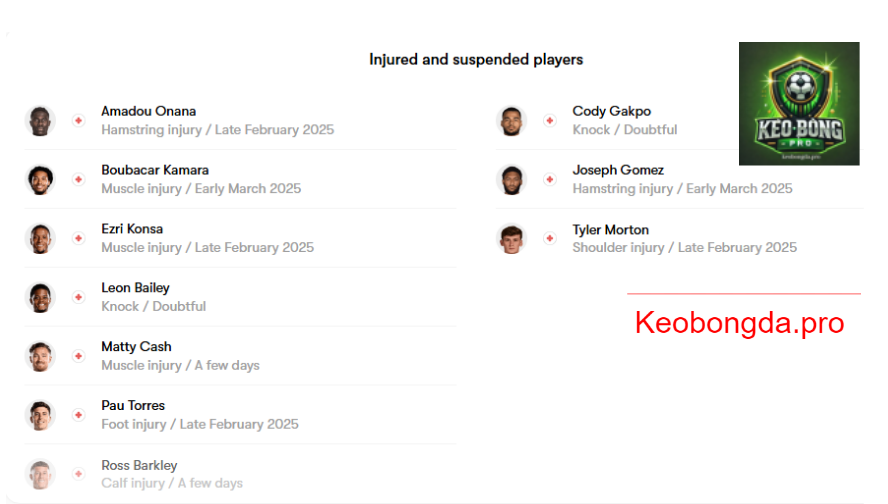The height and width of the screenshot is (504, 888).
Task: Click Cody Gakpo's profile picture
Action: tap(511, 121)
